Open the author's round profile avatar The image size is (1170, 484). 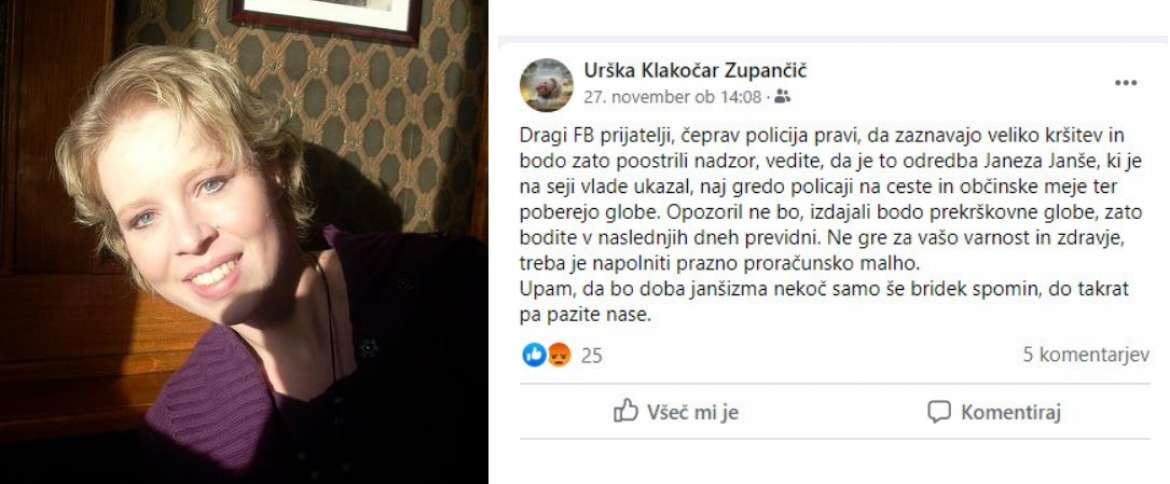(546, 85)
